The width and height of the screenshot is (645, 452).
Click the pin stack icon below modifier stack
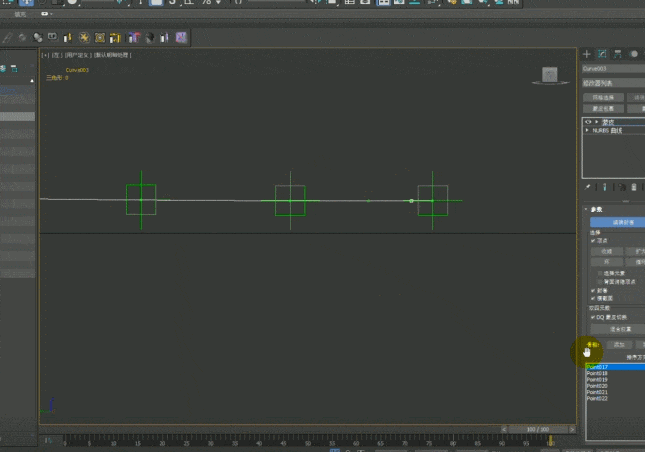(x=587, y=187)
